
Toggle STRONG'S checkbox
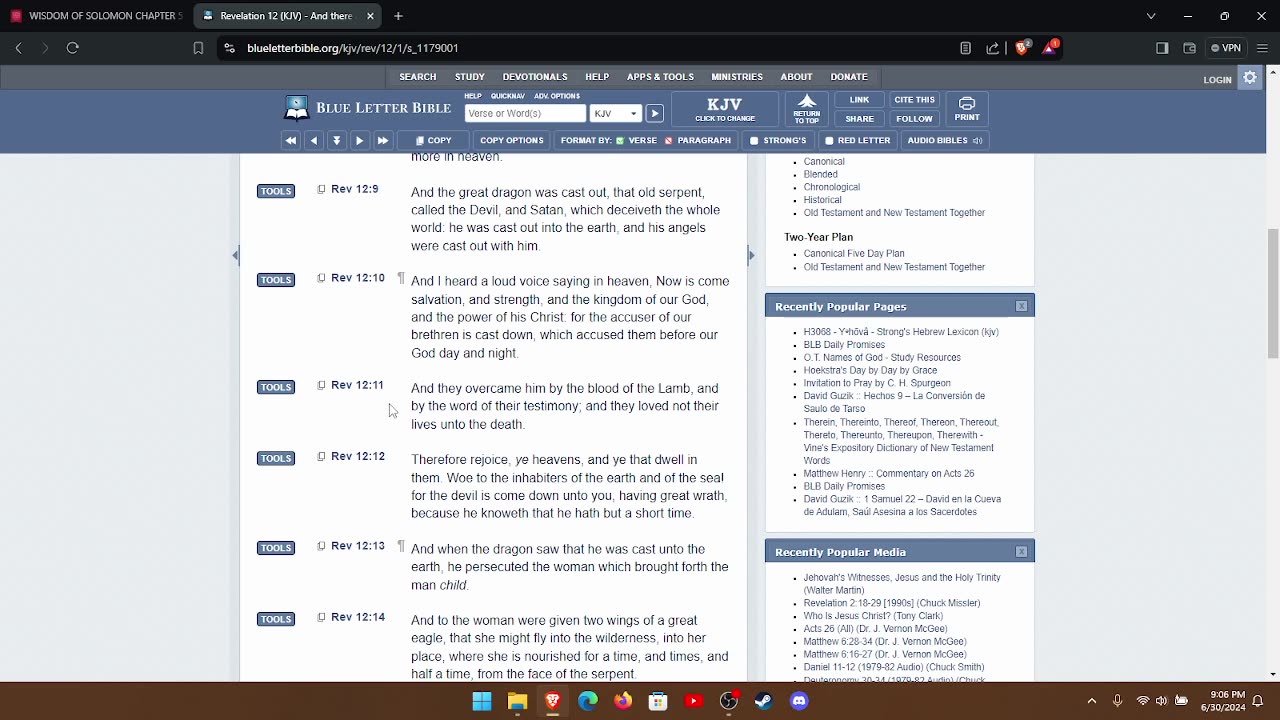tap(778, 141)
